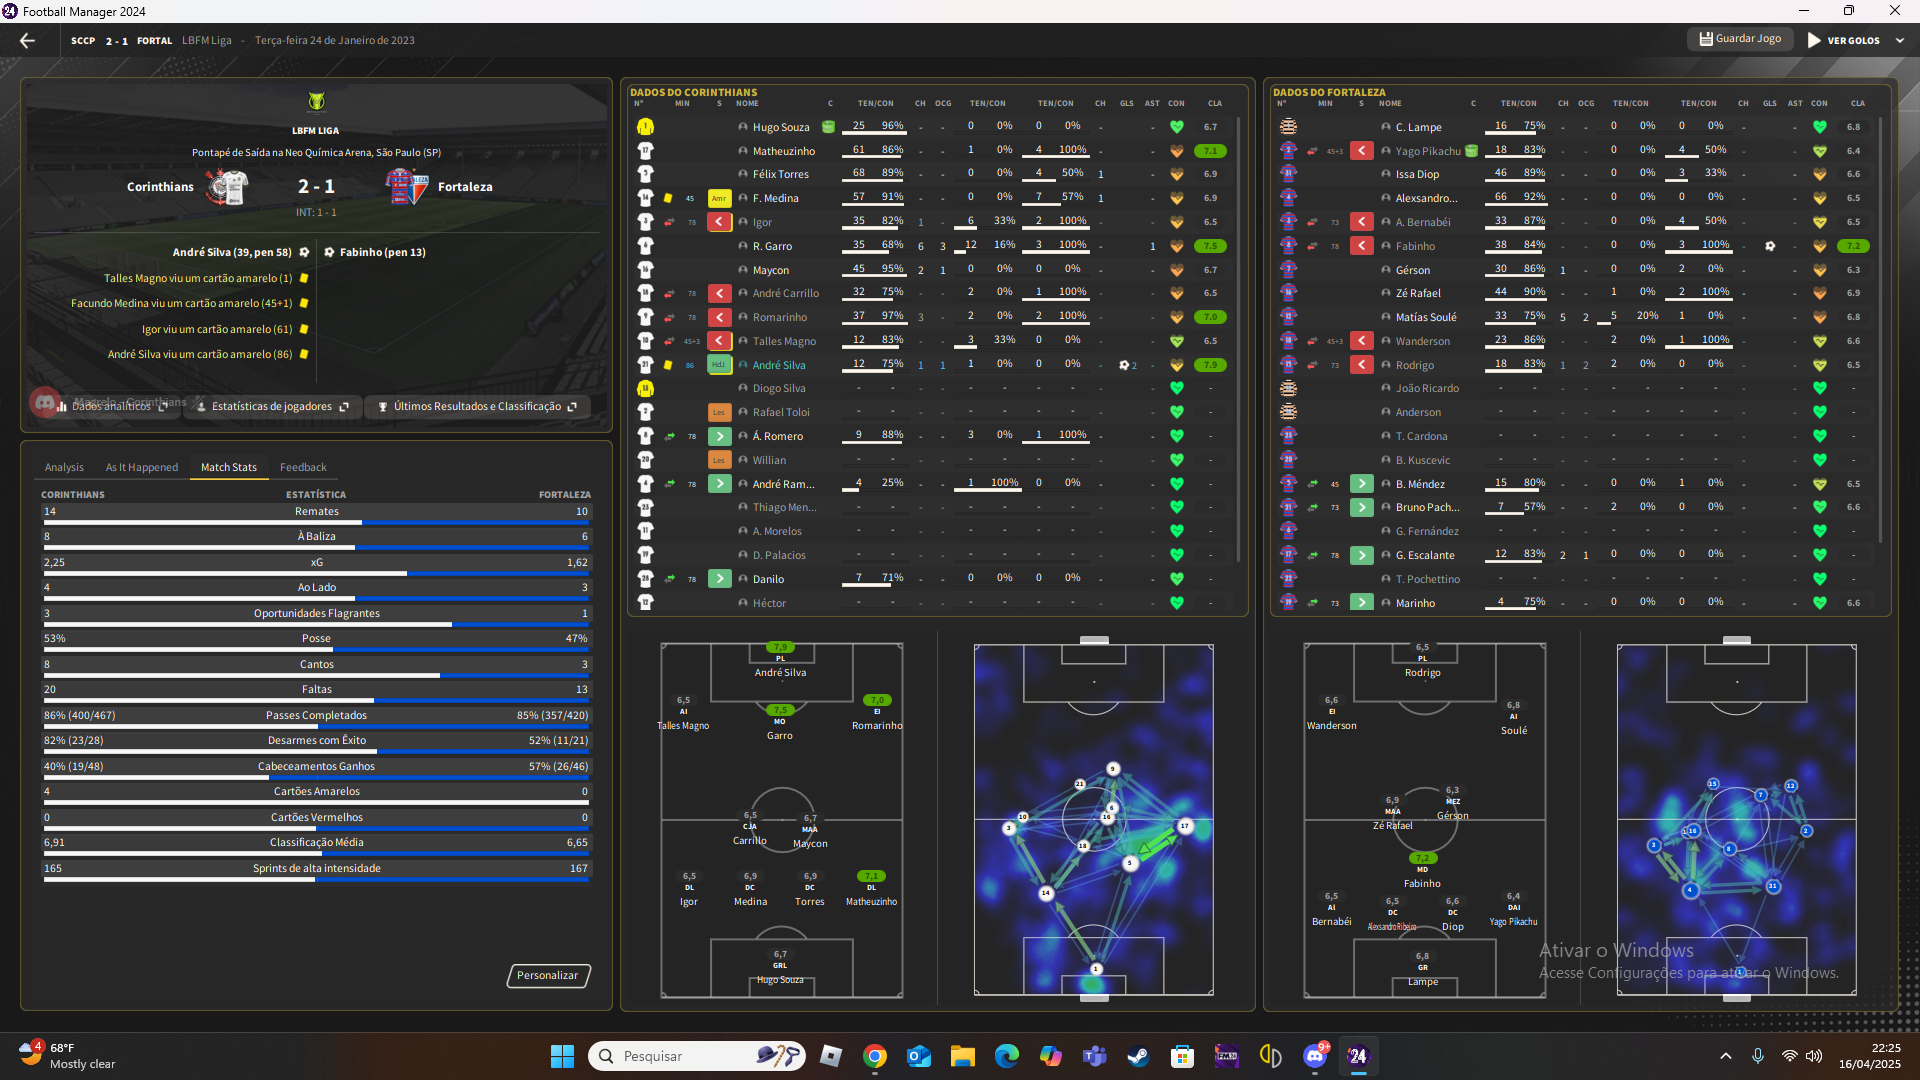Click the Windows Start button

click(x=562, y=1056)
